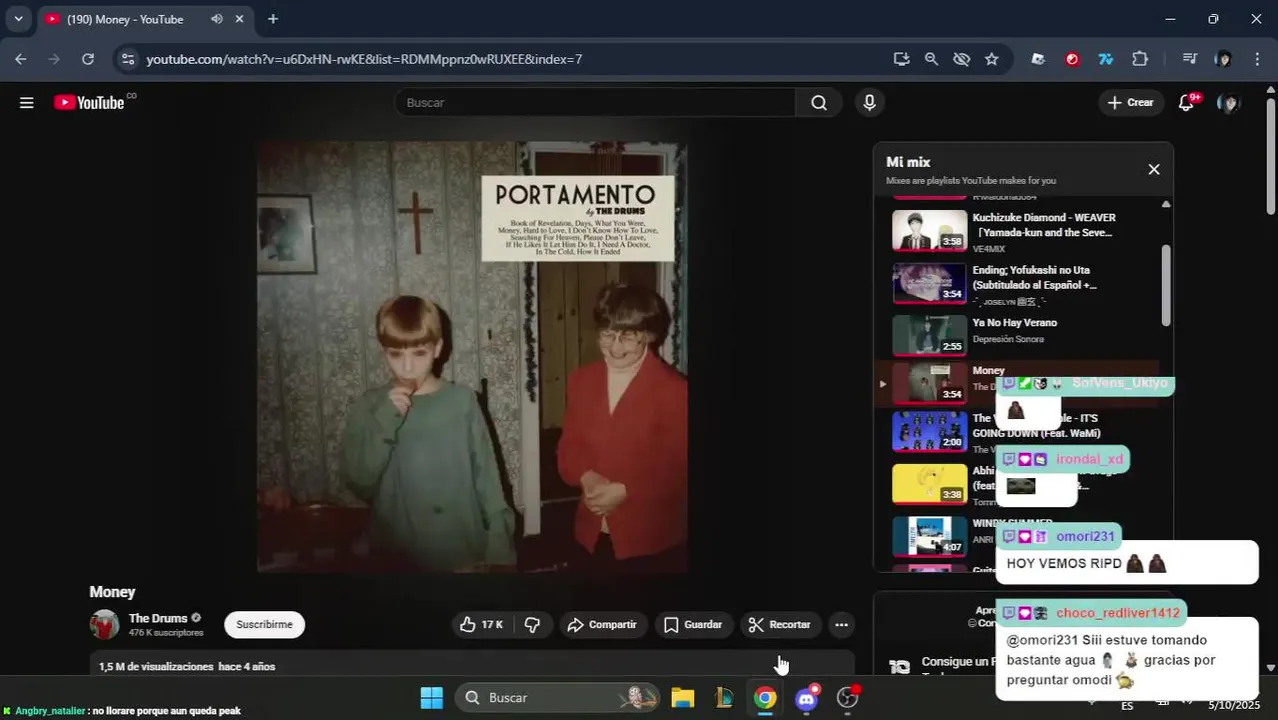Screen dimensions: 1278x720
Task: Open the Extensions puzzle menu
Action: pyautogui.click(x=1140, y=59)
